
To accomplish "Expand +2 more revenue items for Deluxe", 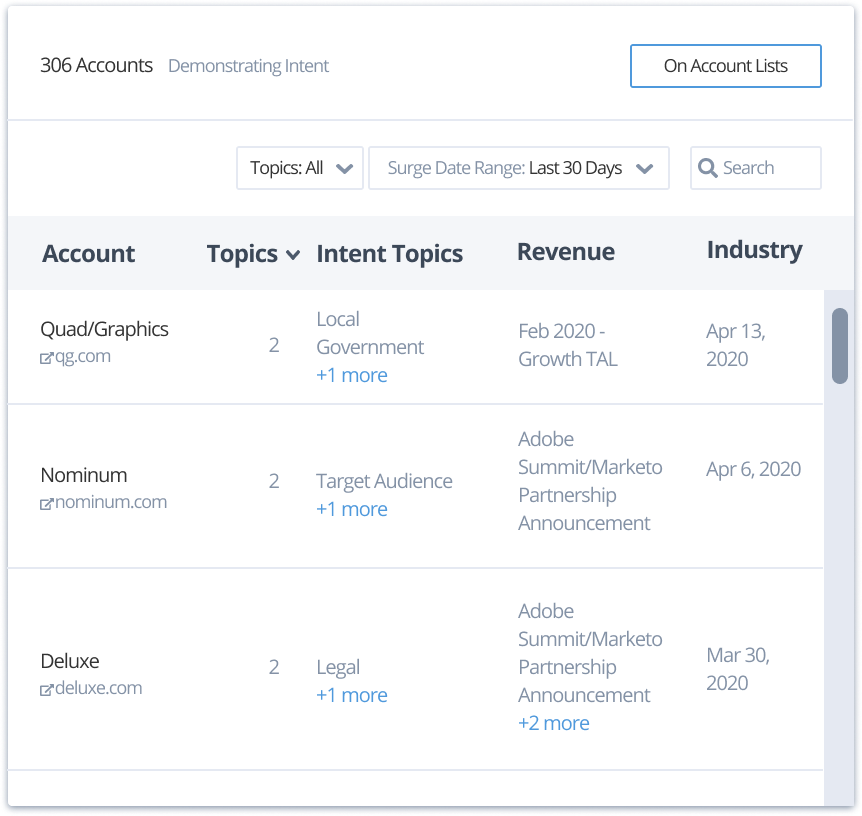I will click(x=553, y=722).
